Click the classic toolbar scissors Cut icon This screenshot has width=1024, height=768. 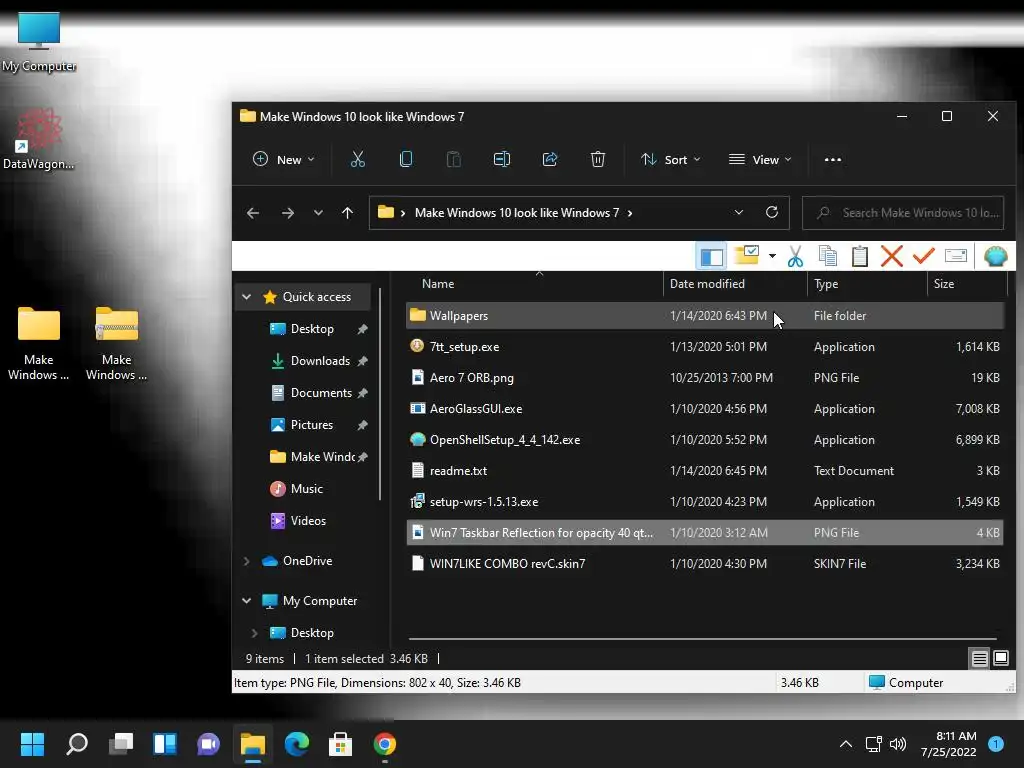coord(795,257)
